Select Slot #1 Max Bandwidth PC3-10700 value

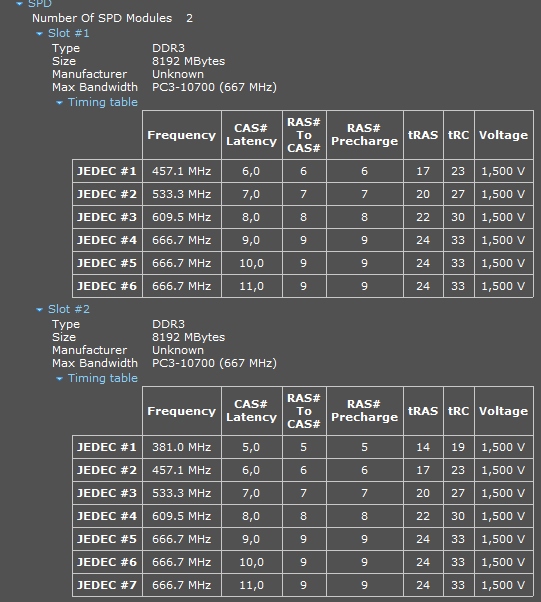click(x=214, y=87)
